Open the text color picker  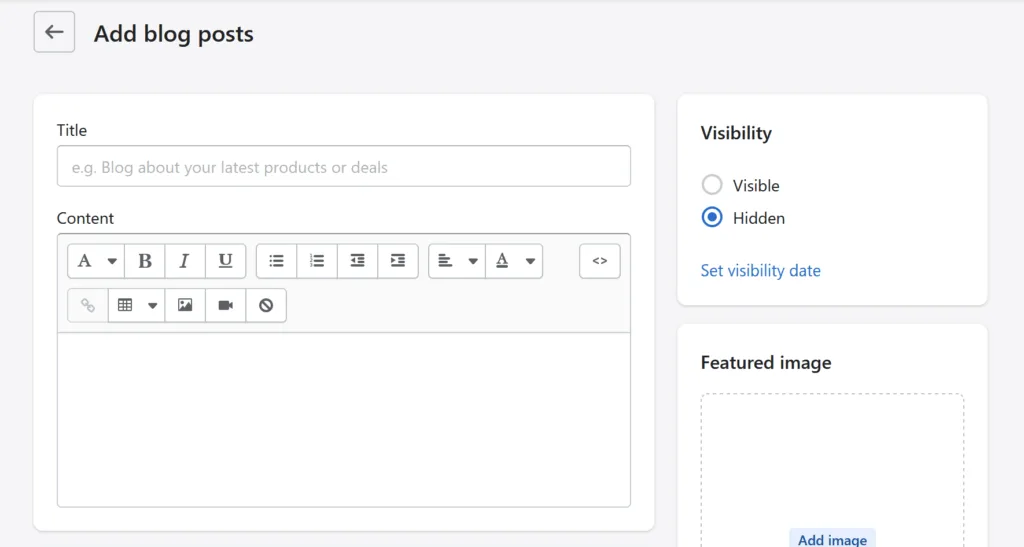(x=514, y=261)
